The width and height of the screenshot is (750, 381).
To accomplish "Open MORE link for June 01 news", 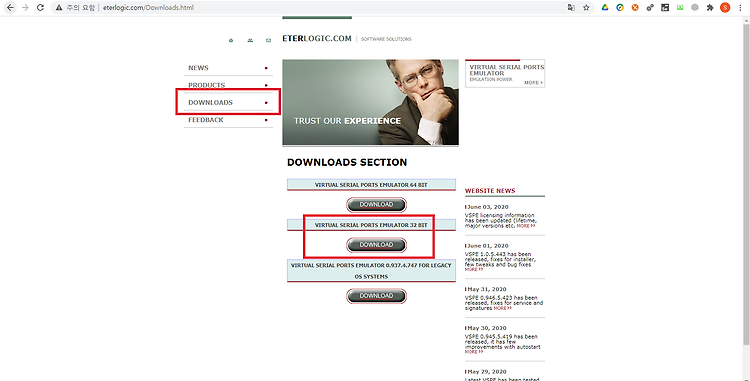I will point(474,270).
